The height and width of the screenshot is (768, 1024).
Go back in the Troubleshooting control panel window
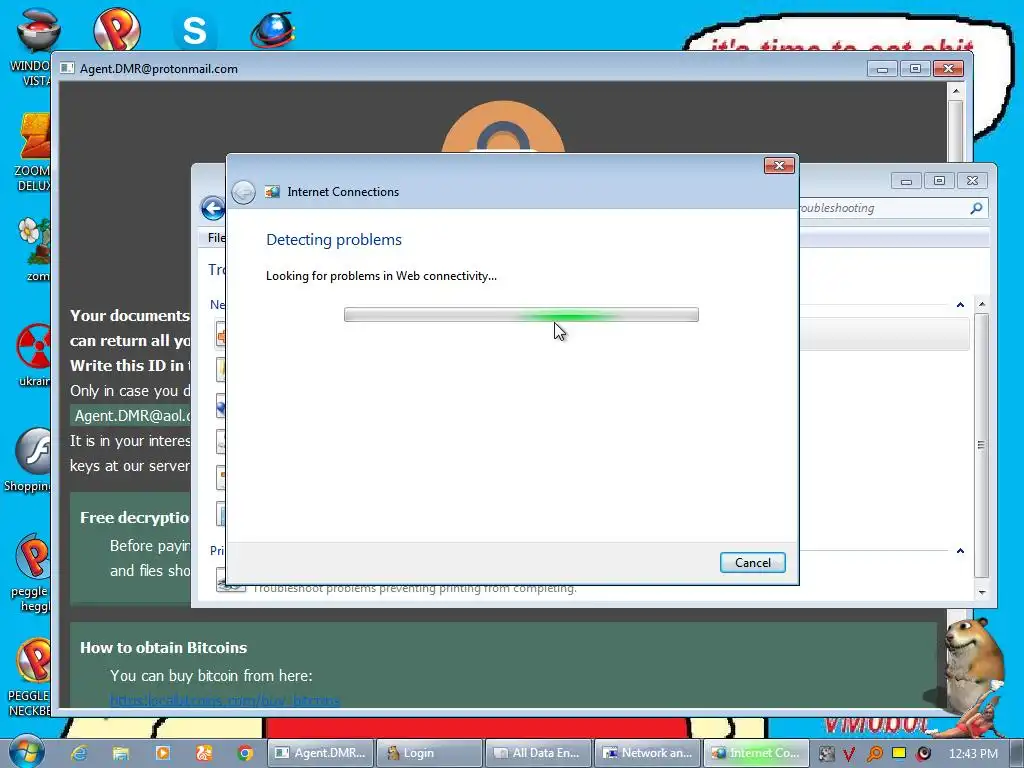[x=212, y=208]
